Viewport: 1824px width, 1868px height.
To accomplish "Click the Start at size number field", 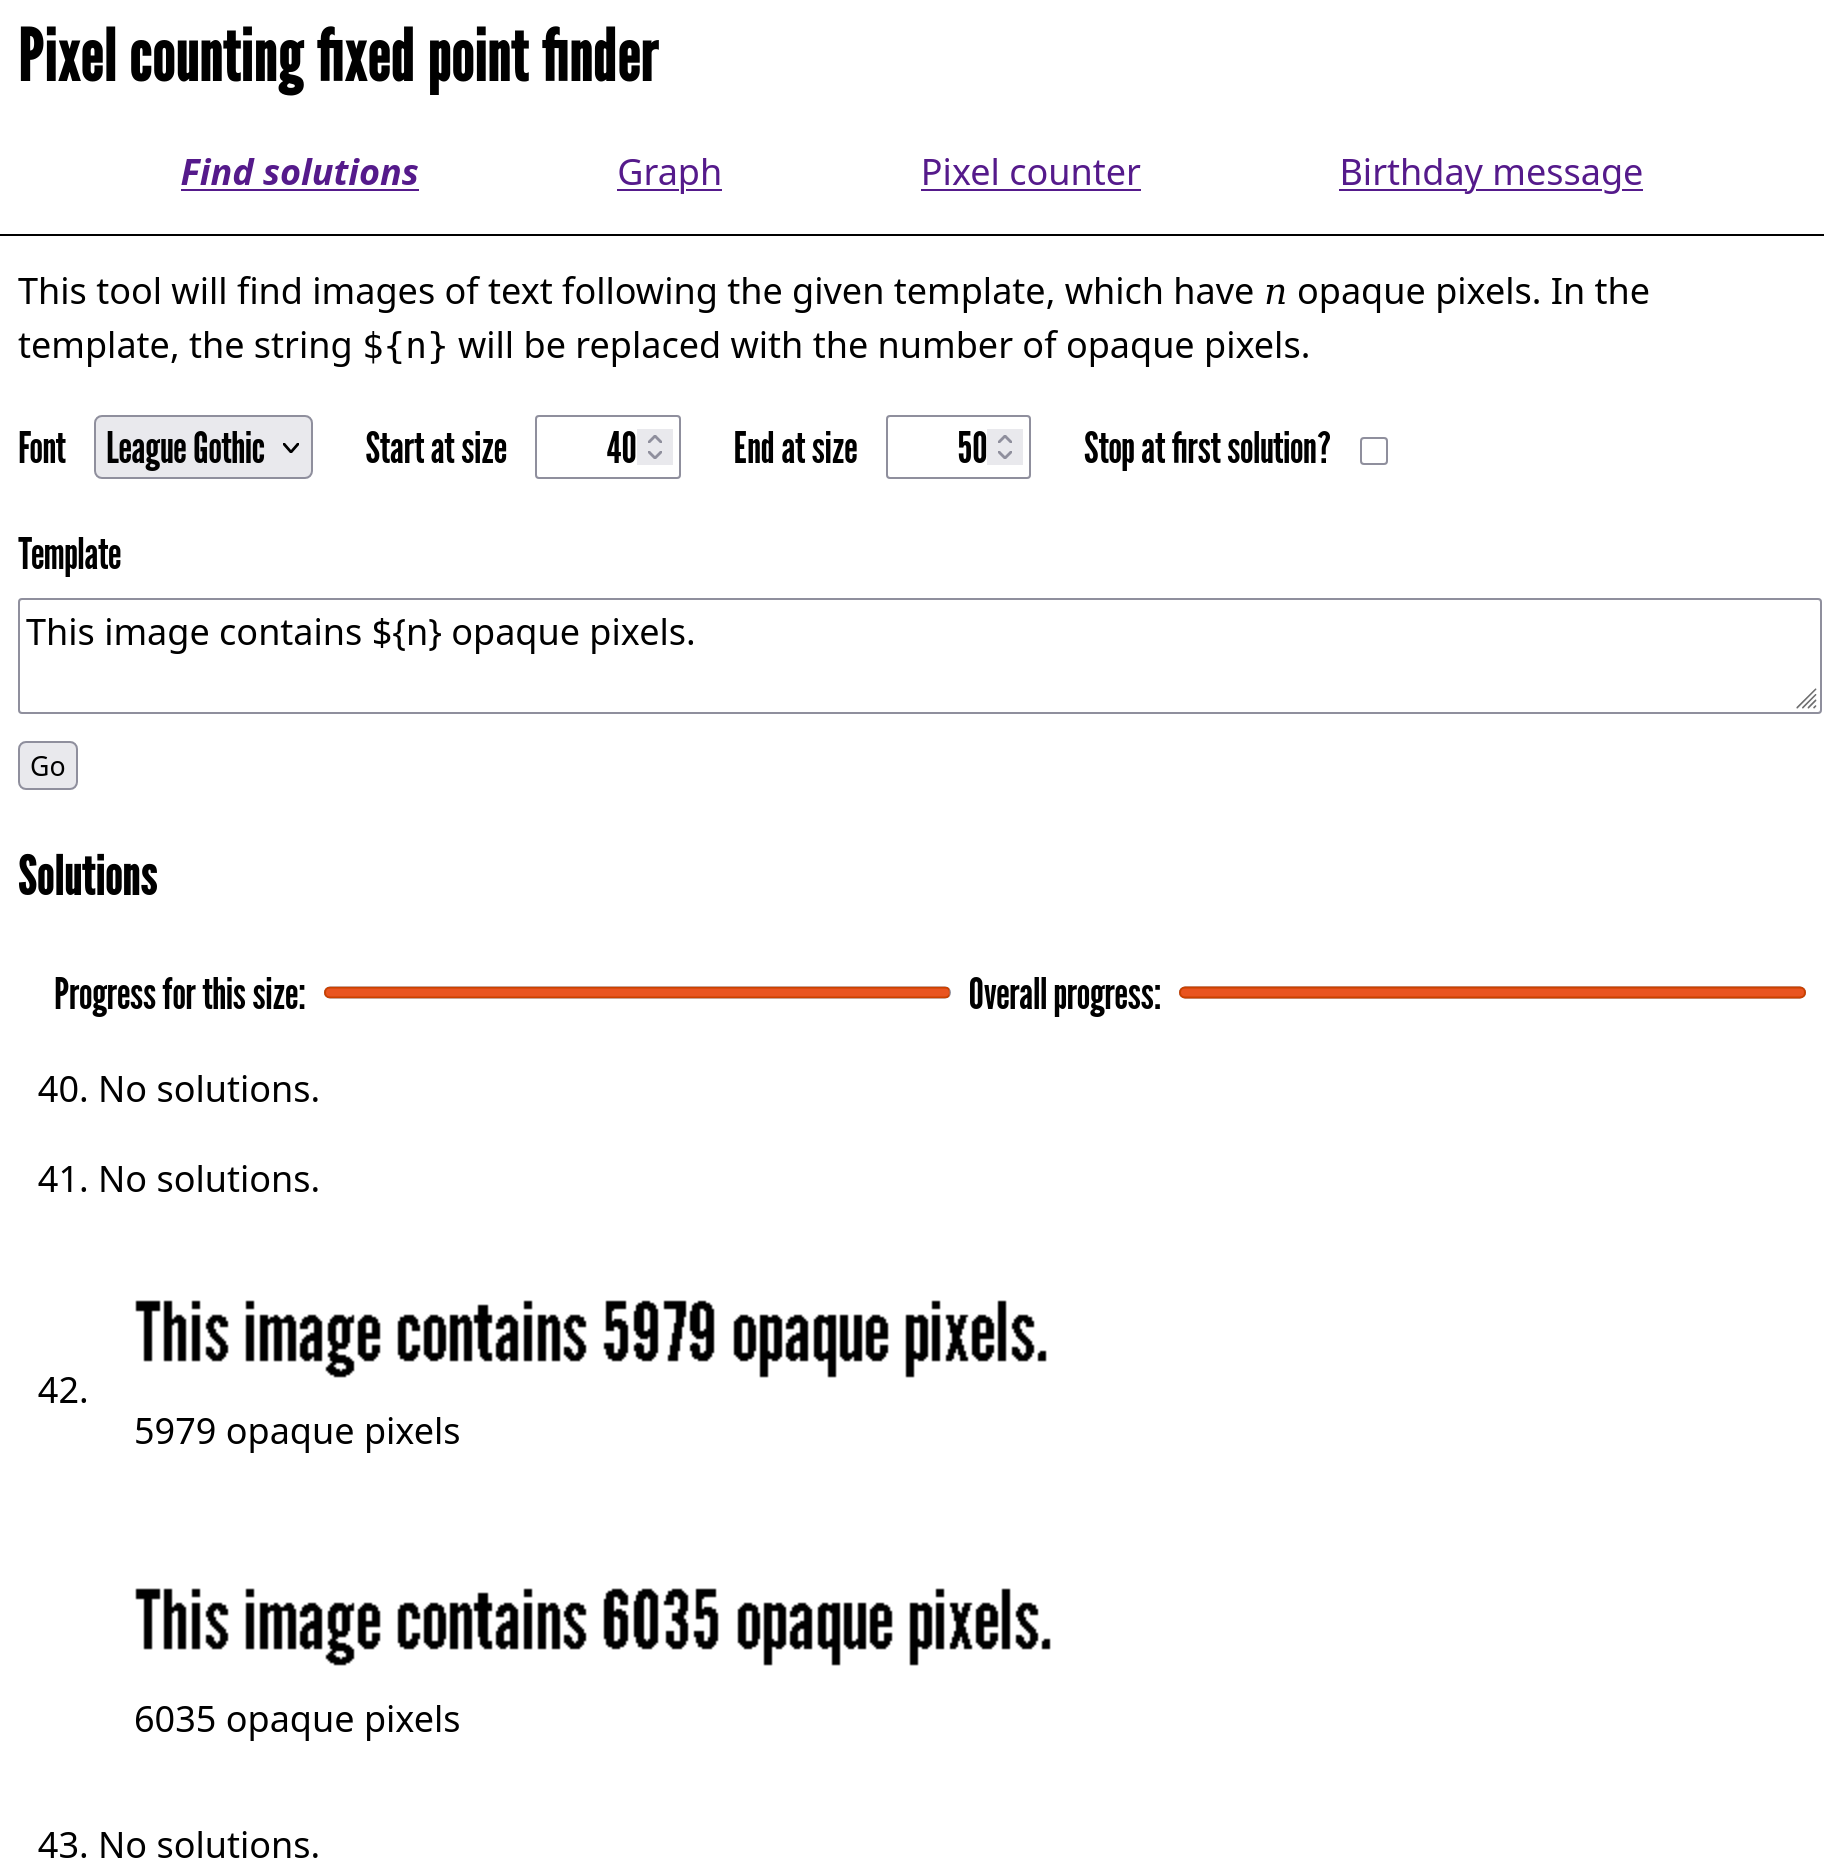I will coord(590,448).
